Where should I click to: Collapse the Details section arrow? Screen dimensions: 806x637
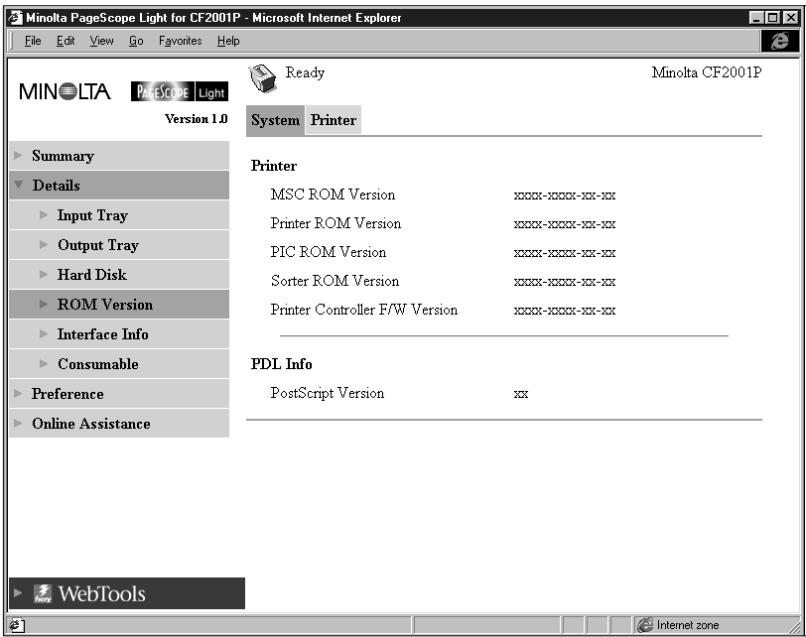click(19, 184)
